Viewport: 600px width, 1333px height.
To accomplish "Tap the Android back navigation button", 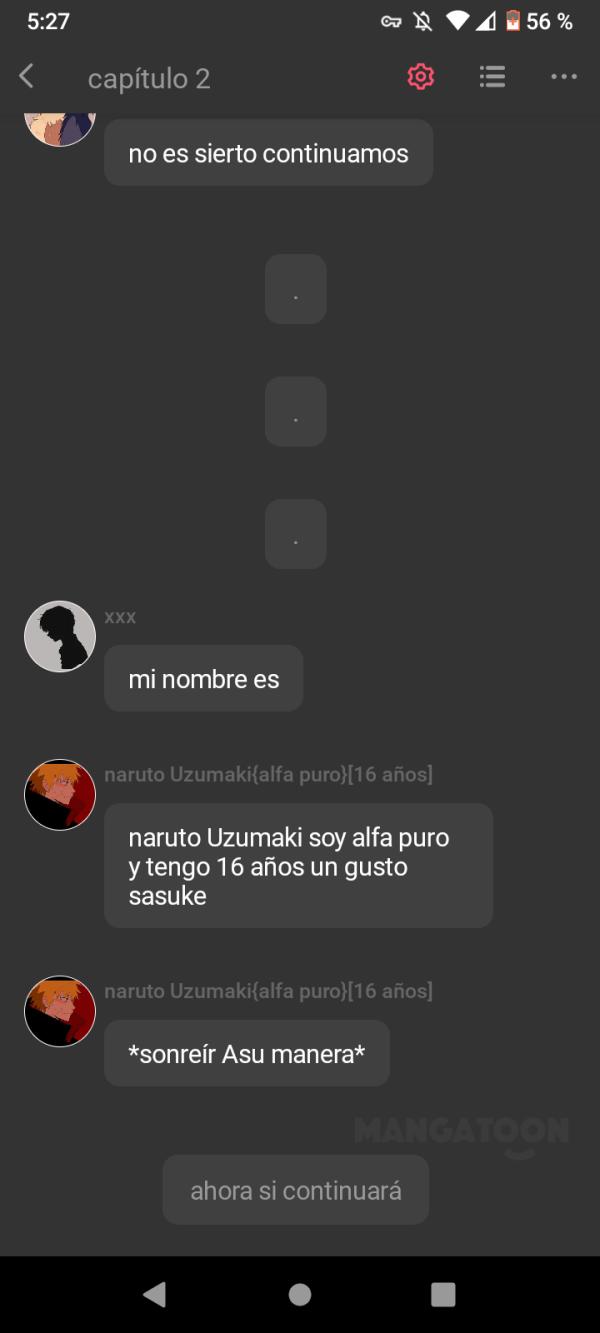I will pyautogui.click(x=154, y=1295).
